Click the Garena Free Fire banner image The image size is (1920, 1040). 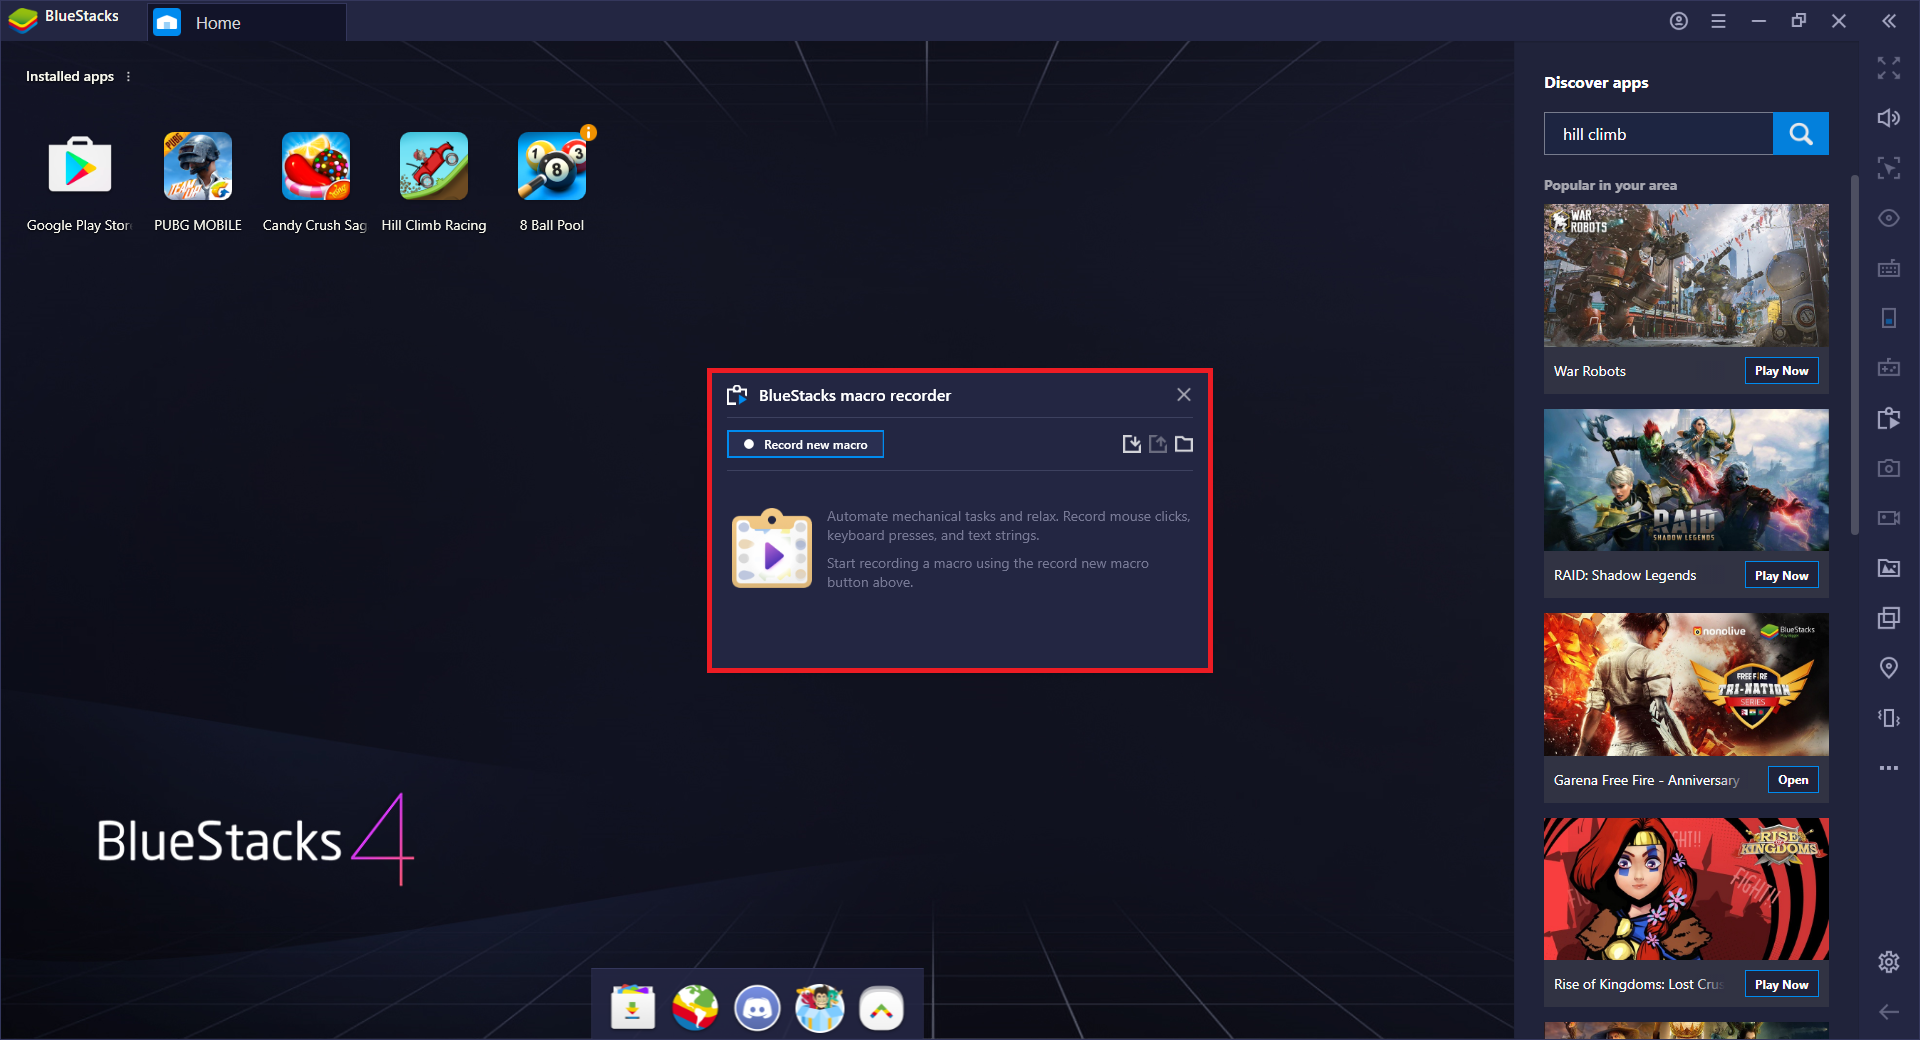click(1686, 685)
